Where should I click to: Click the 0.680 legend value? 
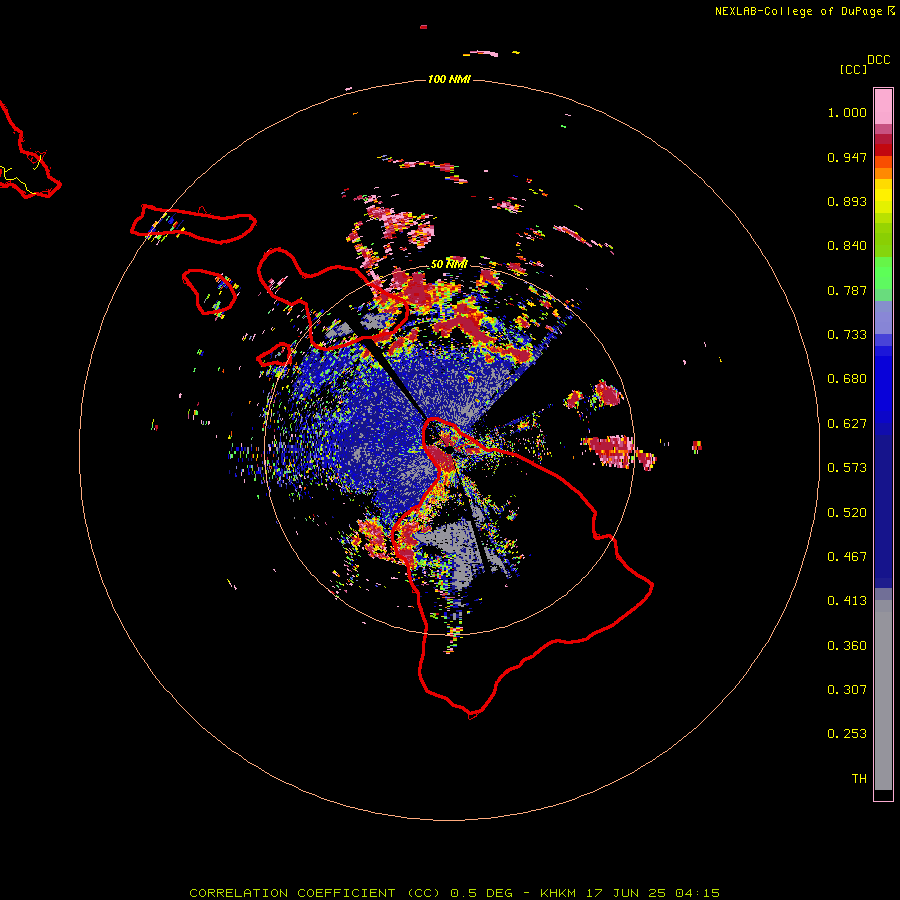(847, 379)
